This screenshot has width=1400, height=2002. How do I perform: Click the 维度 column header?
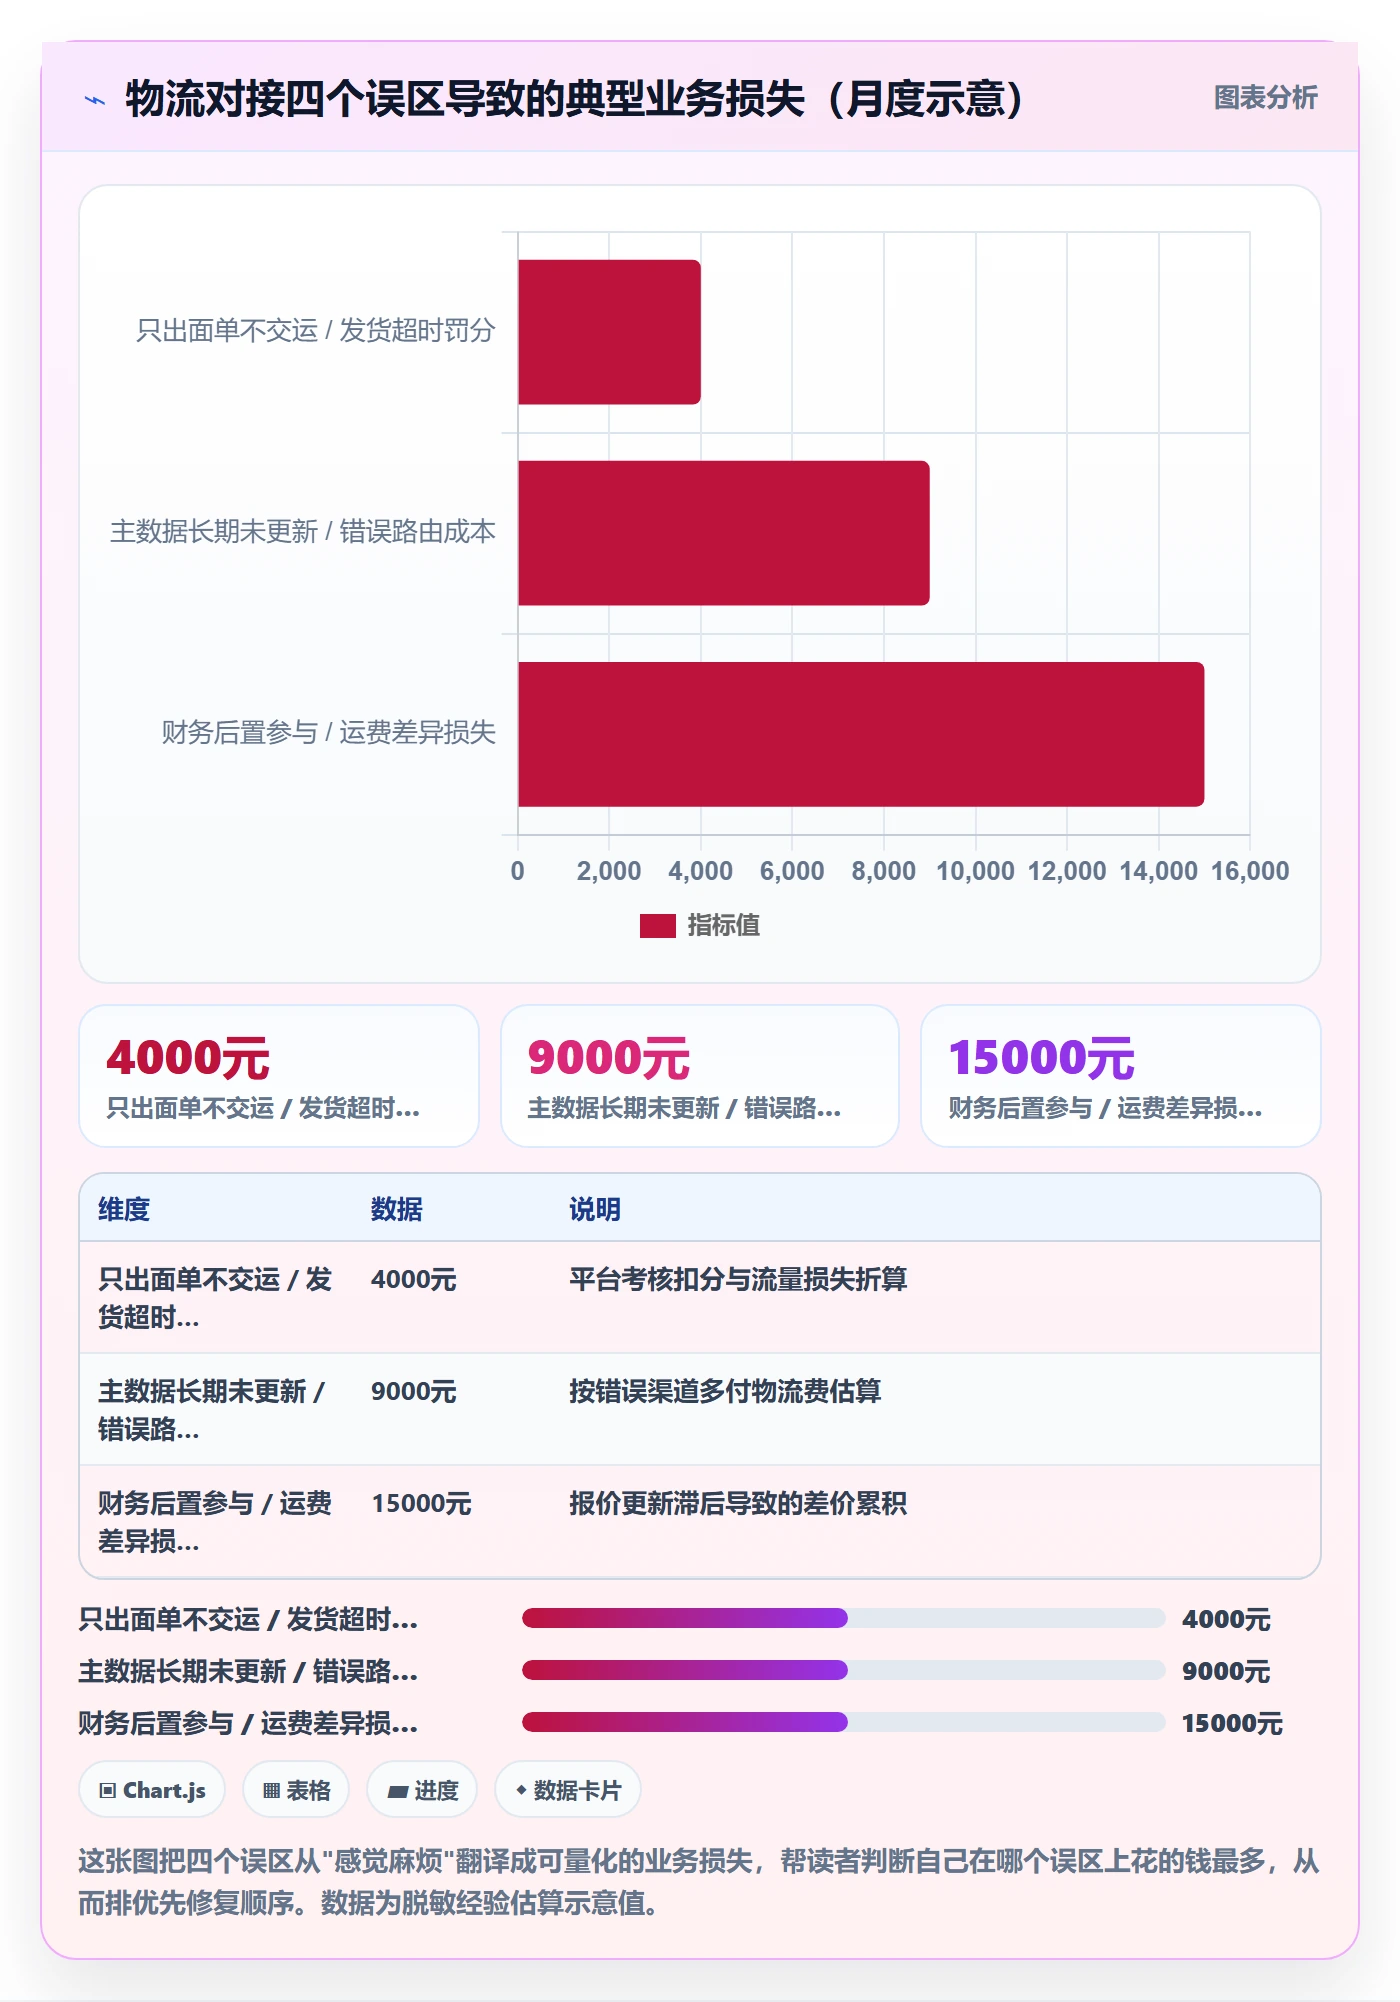(124, 1209)
